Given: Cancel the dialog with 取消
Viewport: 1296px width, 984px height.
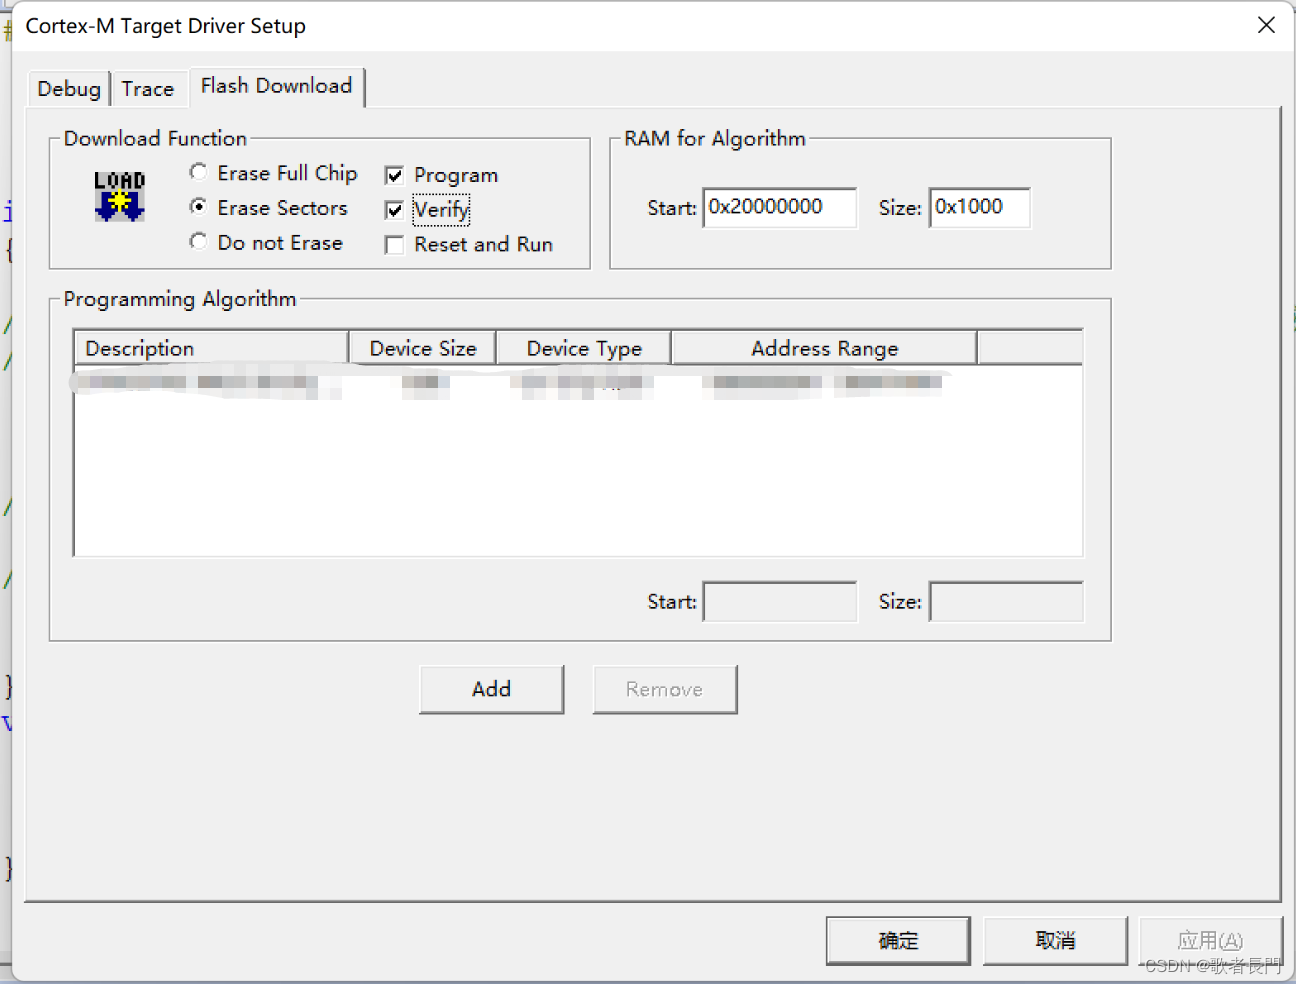Looking at the screenshot, I should [x=1055, y=940].
